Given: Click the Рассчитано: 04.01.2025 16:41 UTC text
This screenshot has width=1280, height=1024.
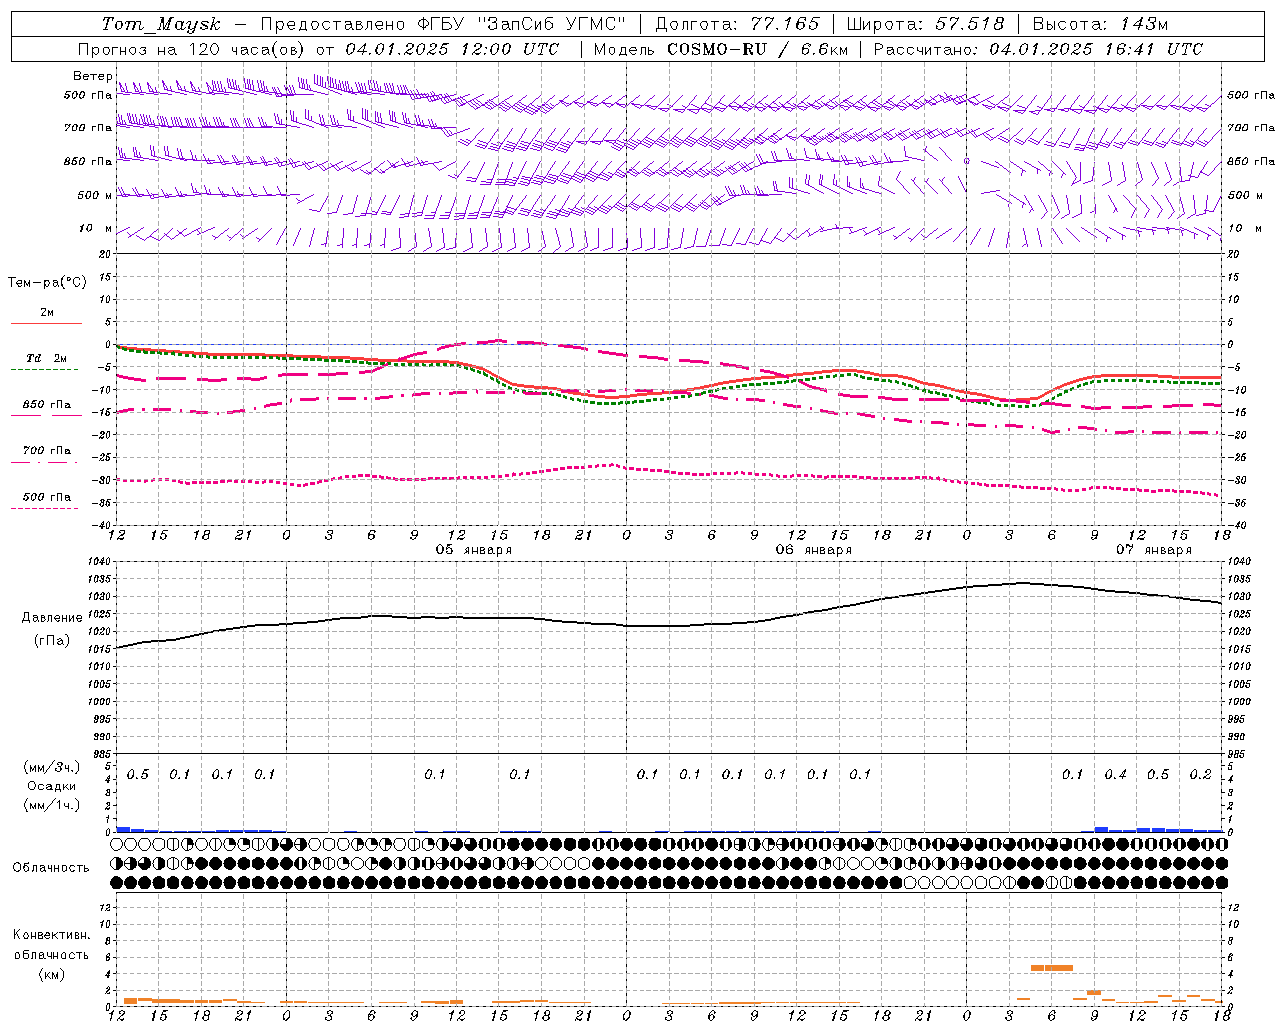Looking at the screenshot, I should tap(1038, 49).
